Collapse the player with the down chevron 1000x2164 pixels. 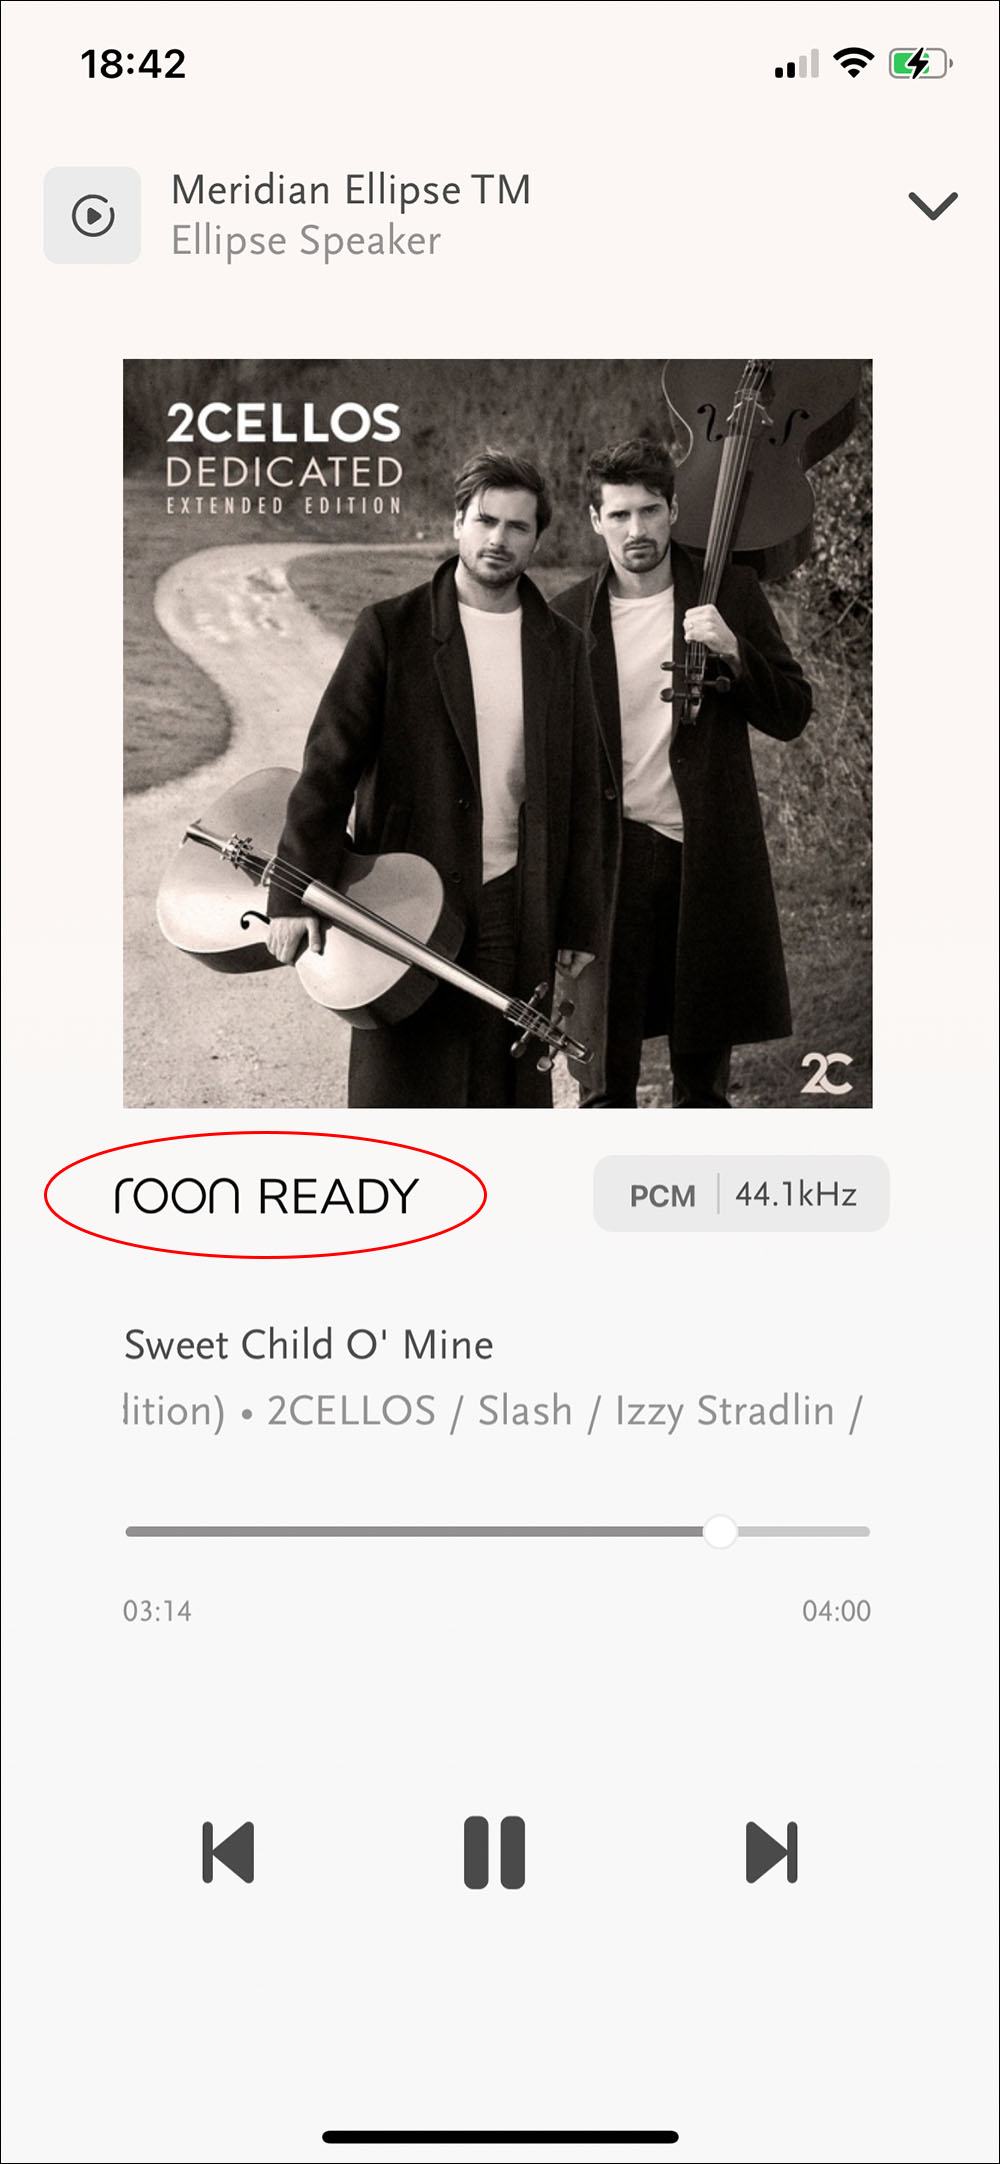[933, 206]
